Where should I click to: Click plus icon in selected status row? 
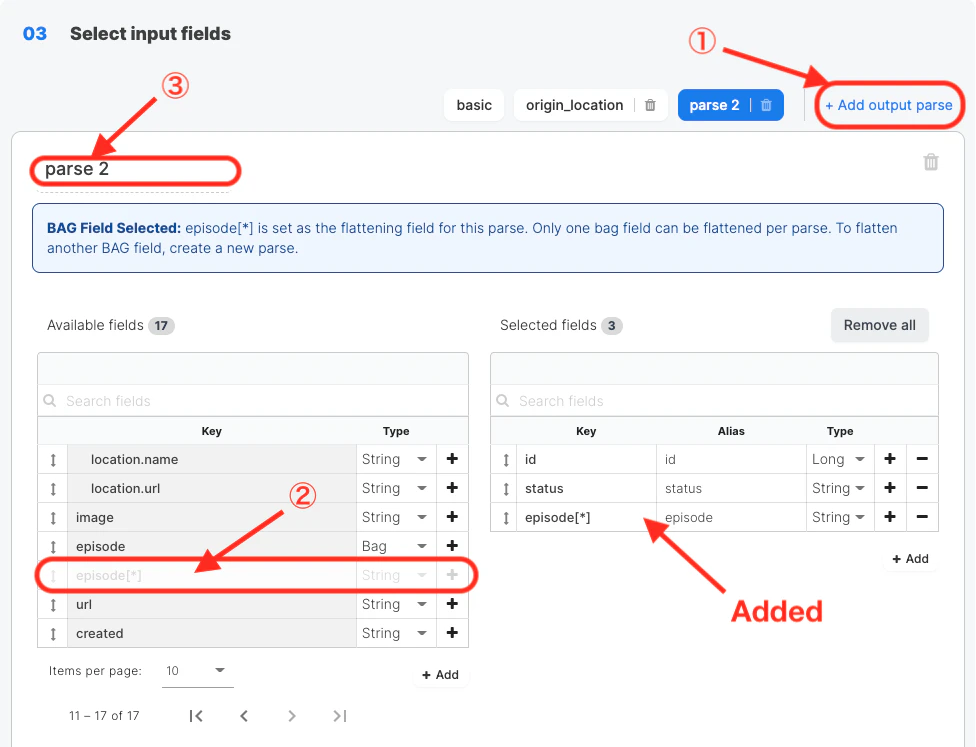pyautogui.click(x=890, y=487)
